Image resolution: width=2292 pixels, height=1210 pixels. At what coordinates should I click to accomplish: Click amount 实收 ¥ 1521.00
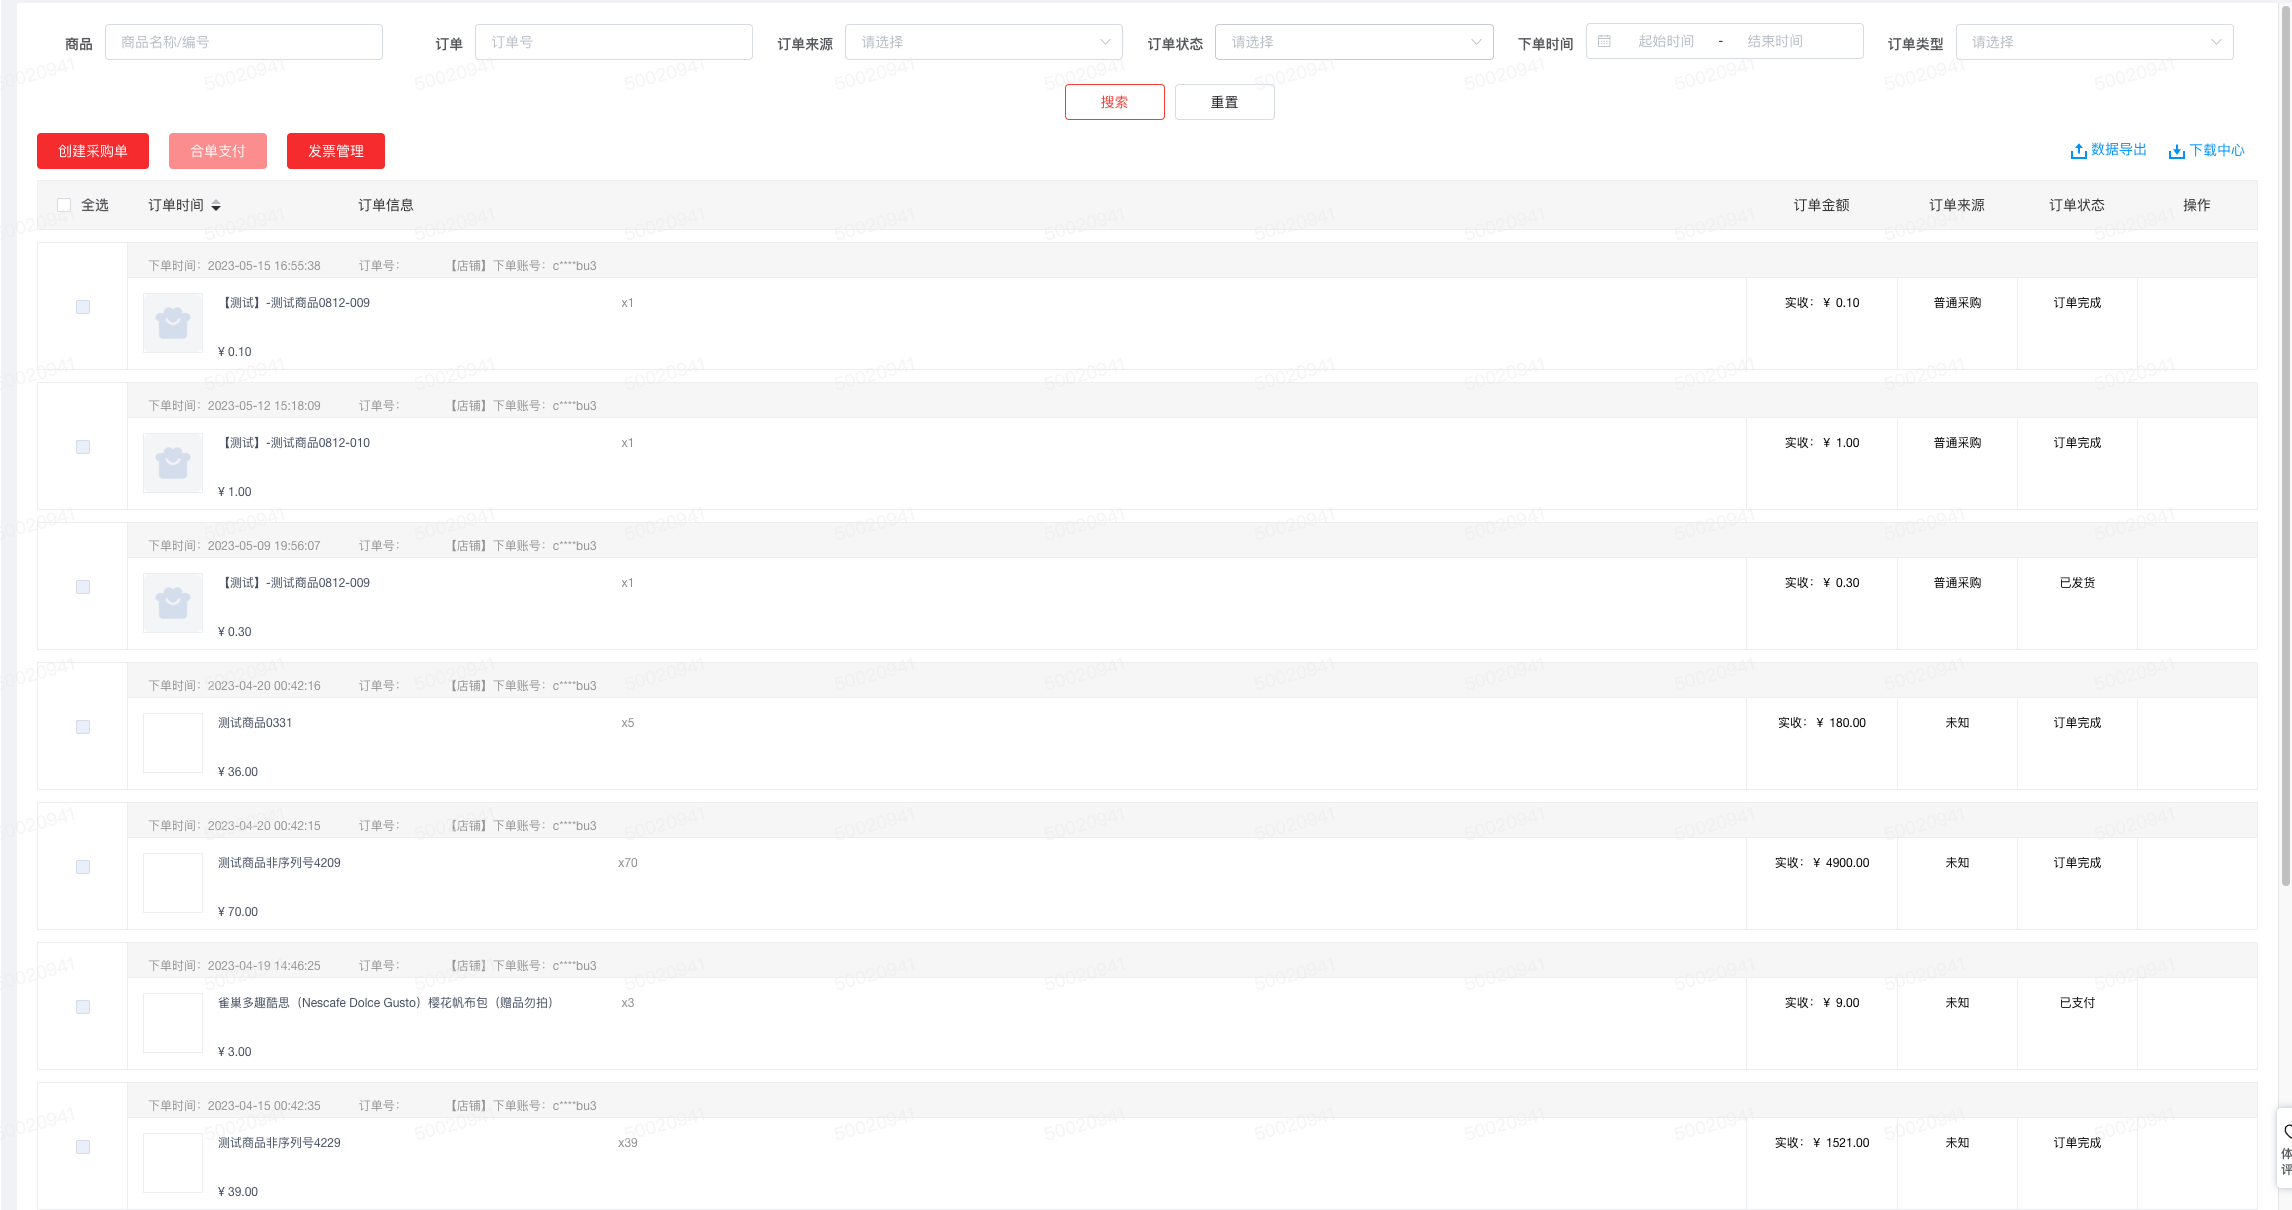[1822, 1143]
